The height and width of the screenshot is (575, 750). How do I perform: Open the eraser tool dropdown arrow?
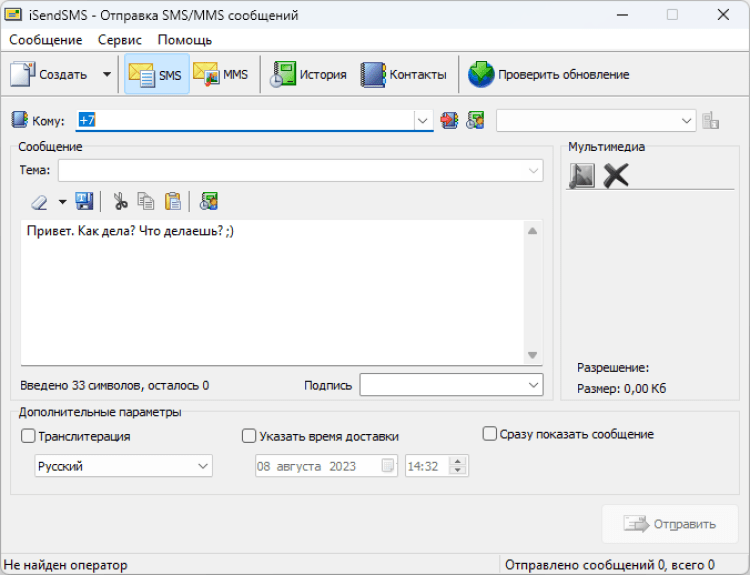coord(62,202)
